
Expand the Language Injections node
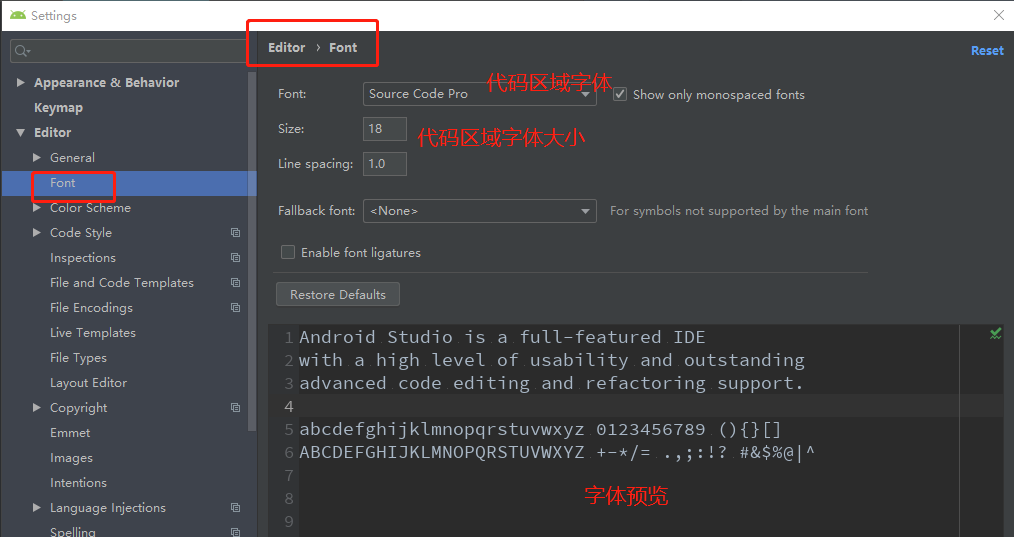coord(37,508)
